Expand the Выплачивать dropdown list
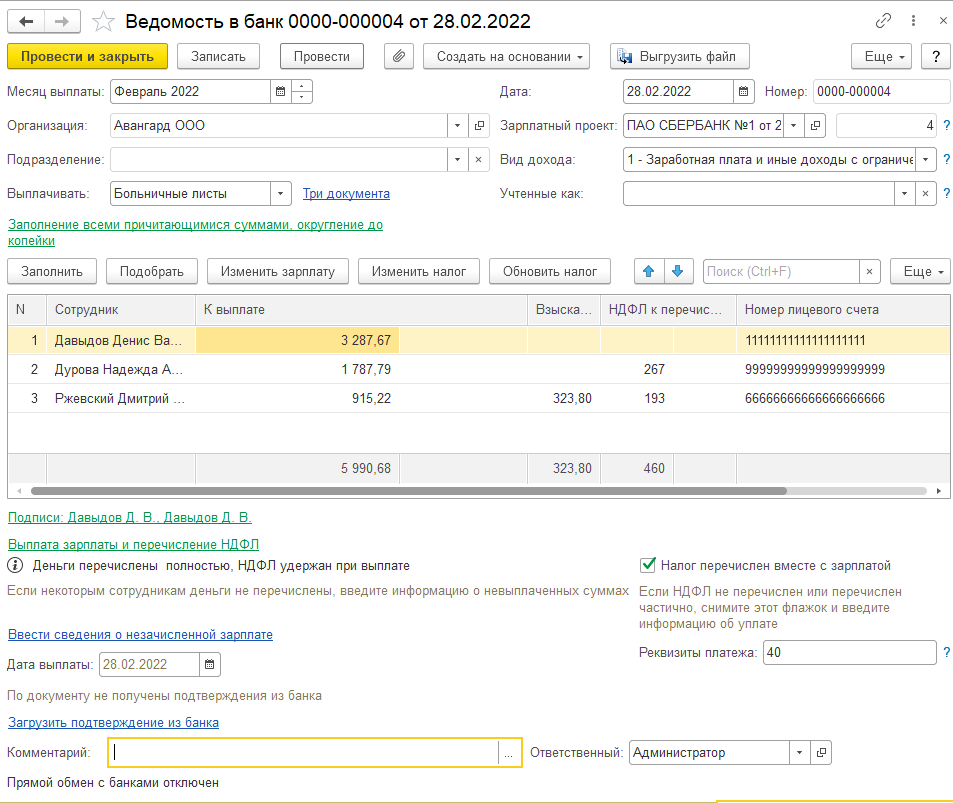This screenshot has width=953, height=803. (x=281, y=194)
